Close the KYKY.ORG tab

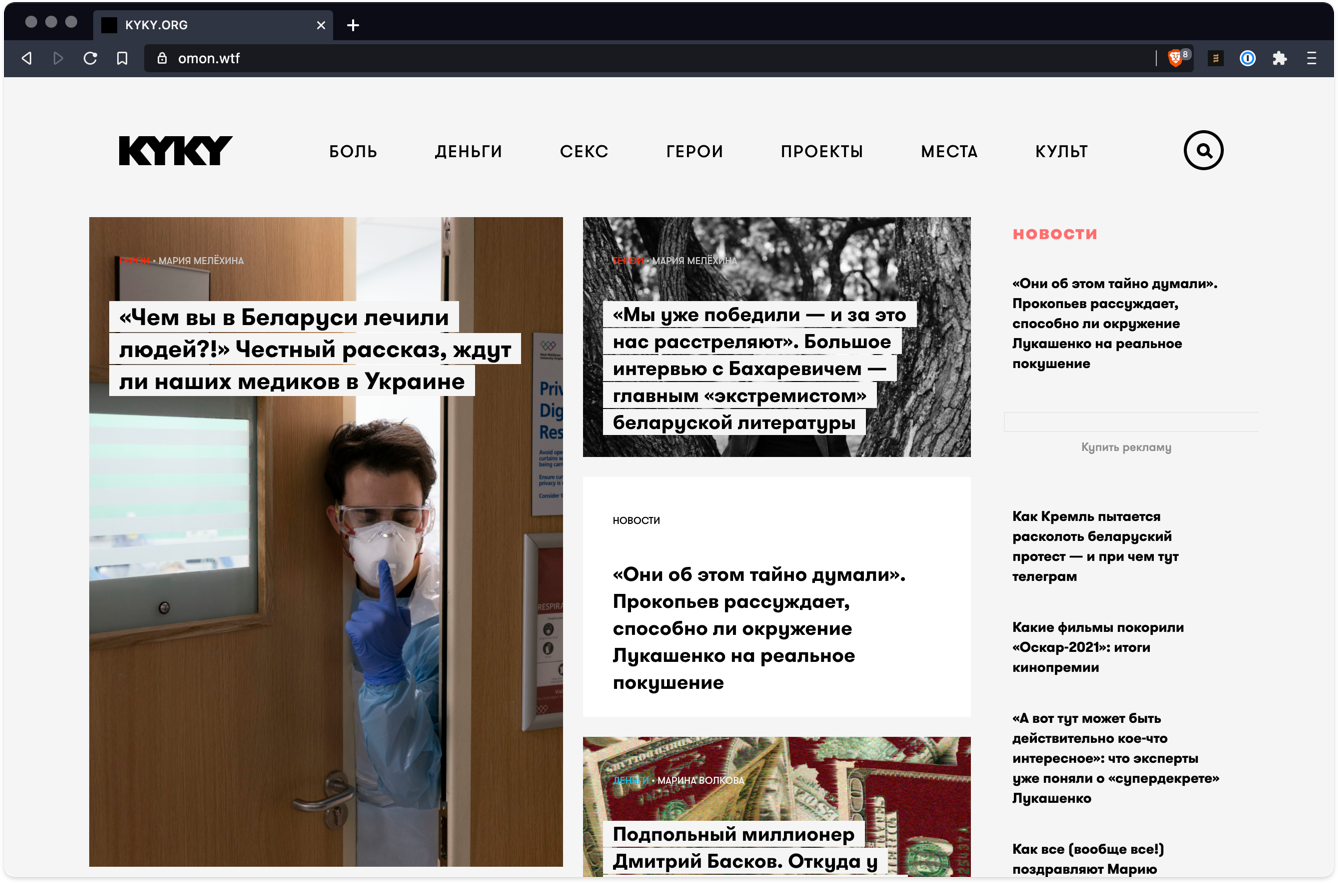tap(321, 25)
